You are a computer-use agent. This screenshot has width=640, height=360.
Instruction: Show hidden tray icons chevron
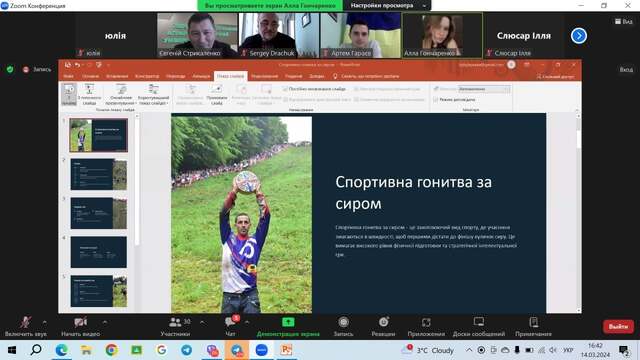point(469,350)
